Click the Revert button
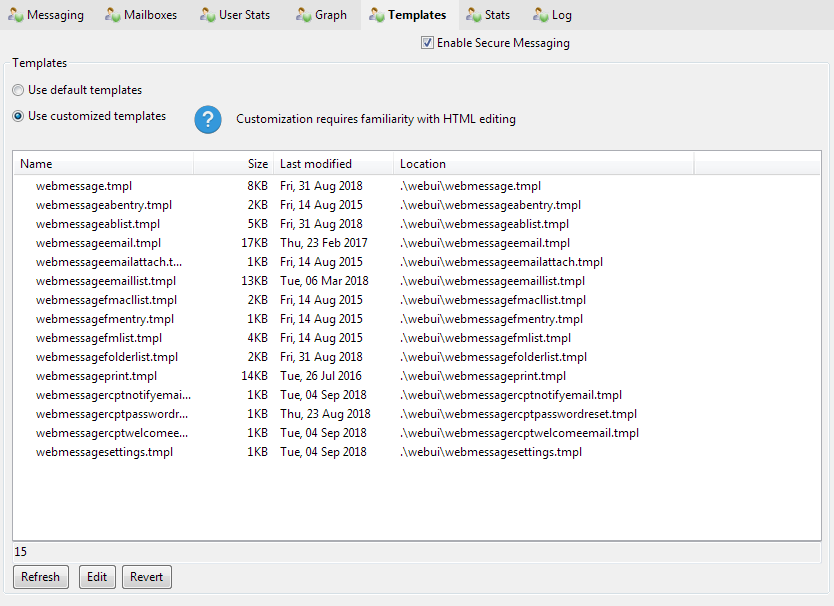The height and width of the screenshot is (606, 834). [x=146, y=577]
